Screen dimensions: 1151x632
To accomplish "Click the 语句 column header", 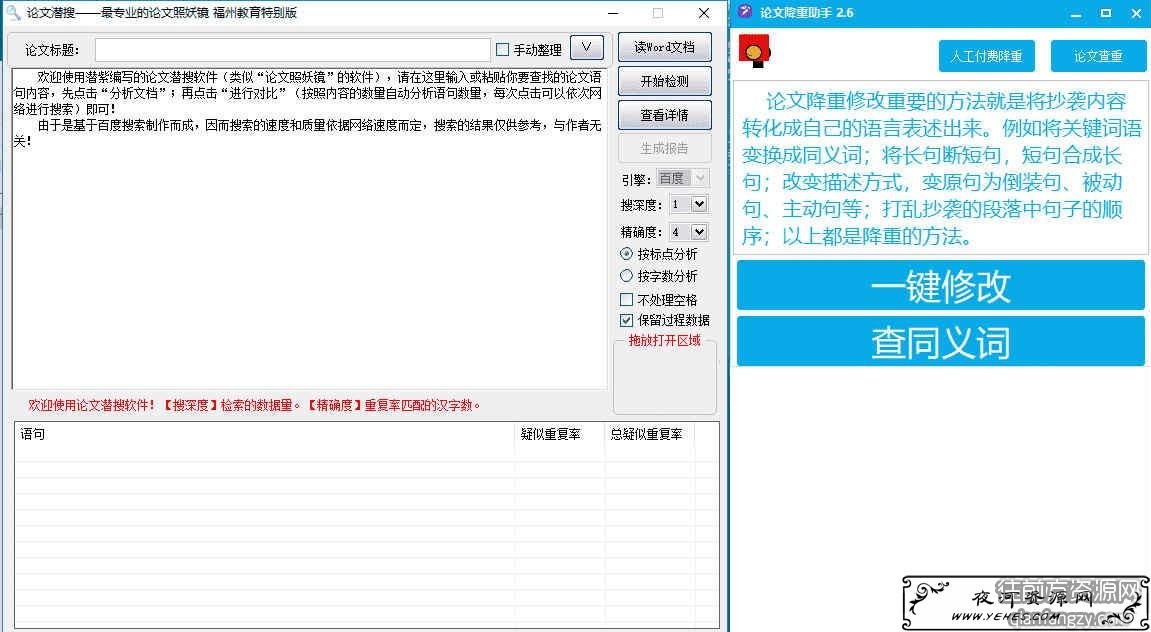I will click(264, 434).
